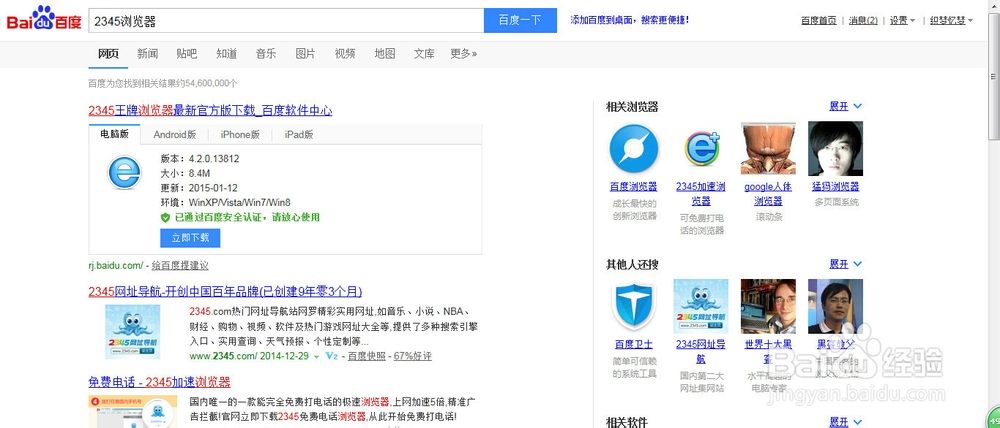This screenshot has height=428, width=1000.
Task: Open 世界十大黑客 thumbnail
Action: point(768,306)
